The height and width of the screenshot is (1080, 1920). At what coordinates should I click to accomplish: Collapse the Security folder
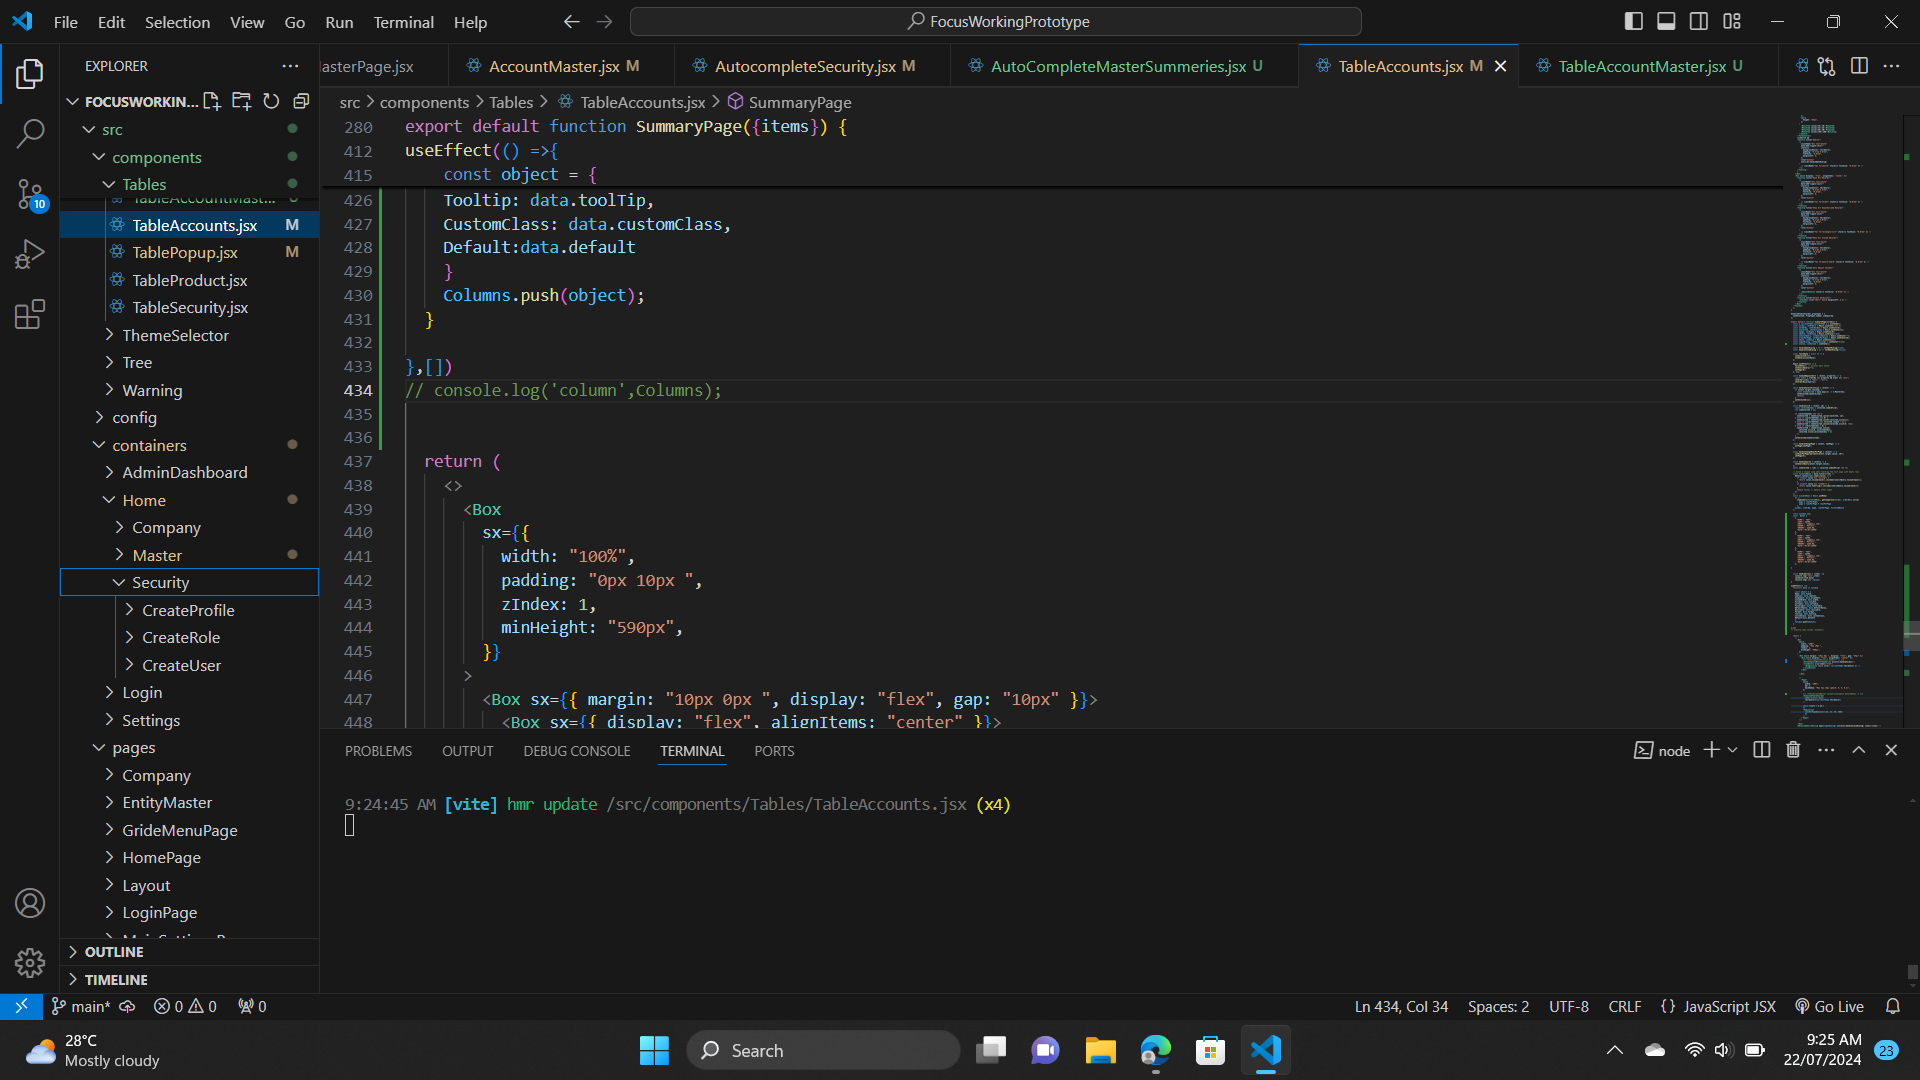[x=160, y=582]
